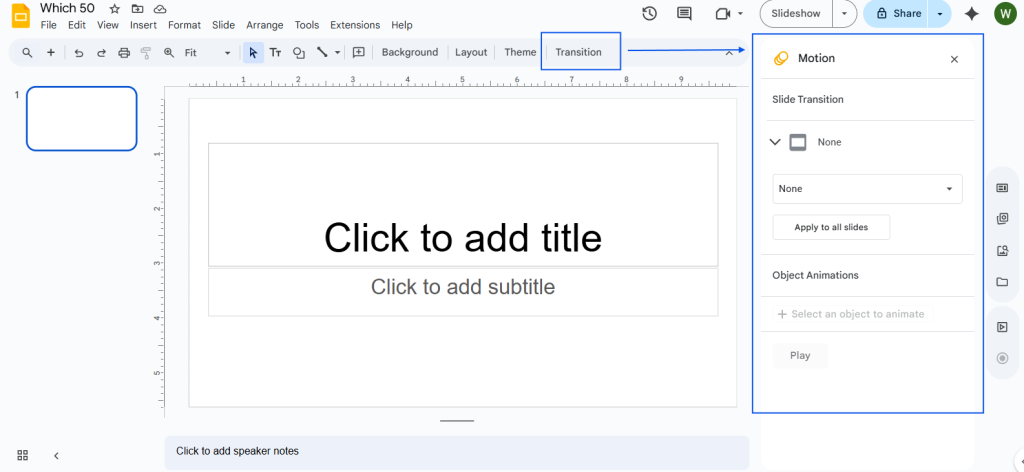Screen dimensions: 1024x472
Task: Open version history clock icon
Action: pyautogui.click(x=649, y=13)
